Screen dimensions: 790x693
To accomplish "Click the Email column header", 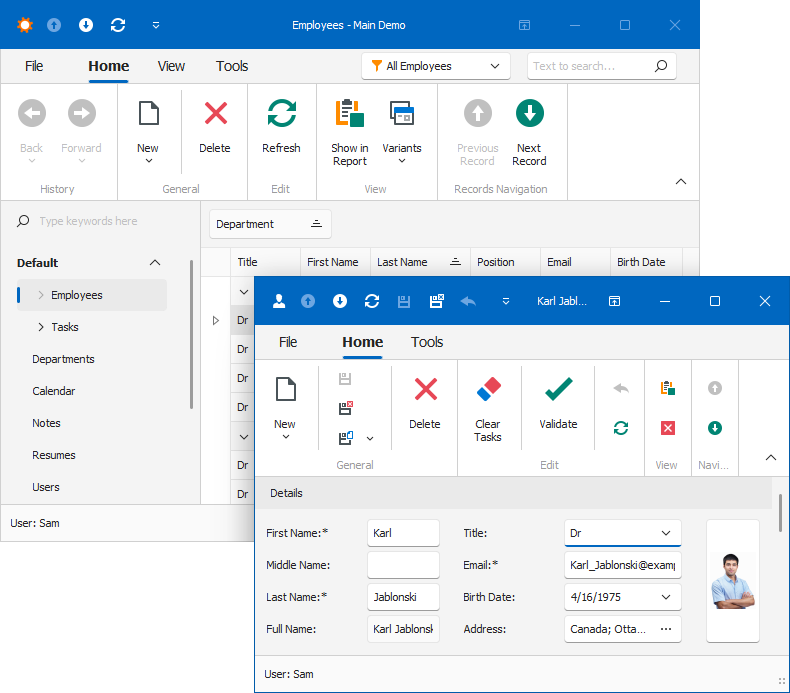I will pos(575,262).
